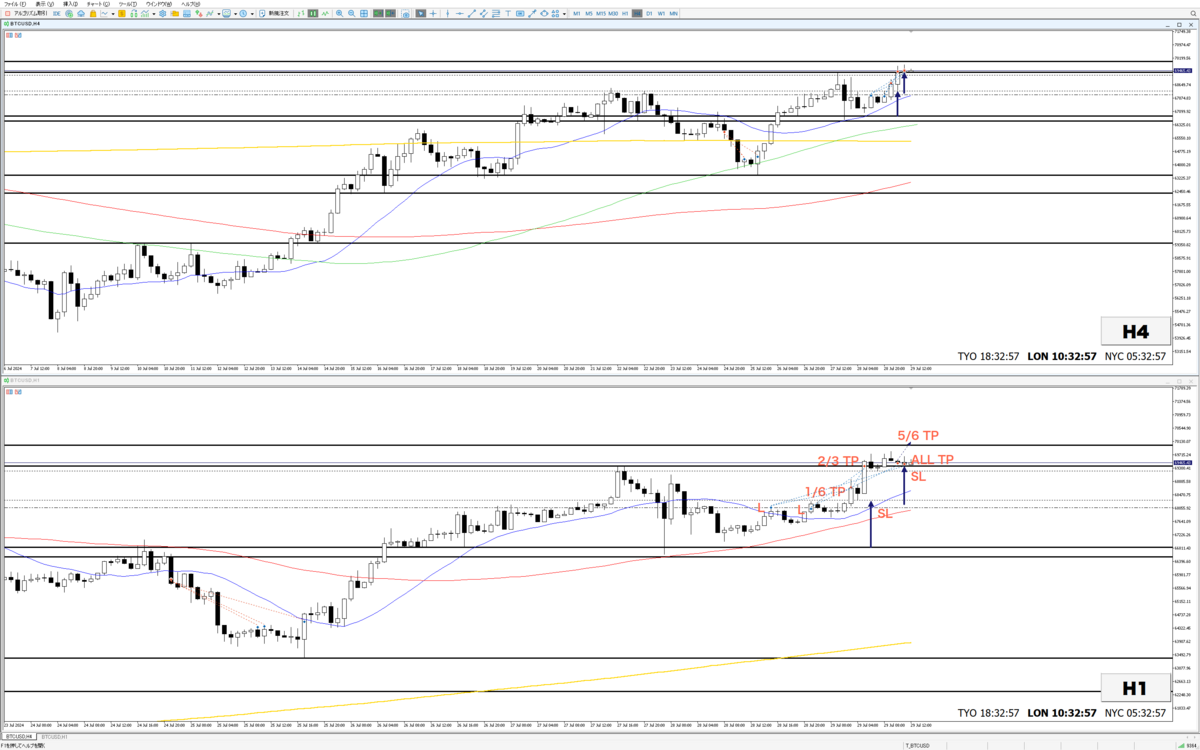Viewport: 1200px width, 750px height.
Task: Select the W1 timeframe button
Action: (661, 13)
